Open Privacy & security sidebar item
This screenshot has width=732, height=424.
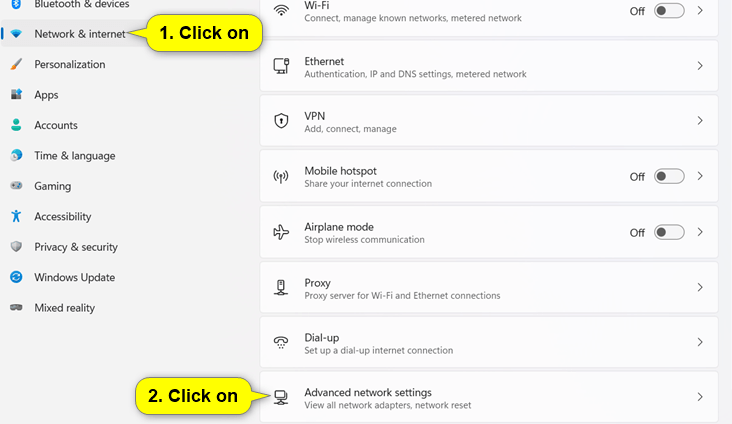pyautogui.click(x=75, y=247)
